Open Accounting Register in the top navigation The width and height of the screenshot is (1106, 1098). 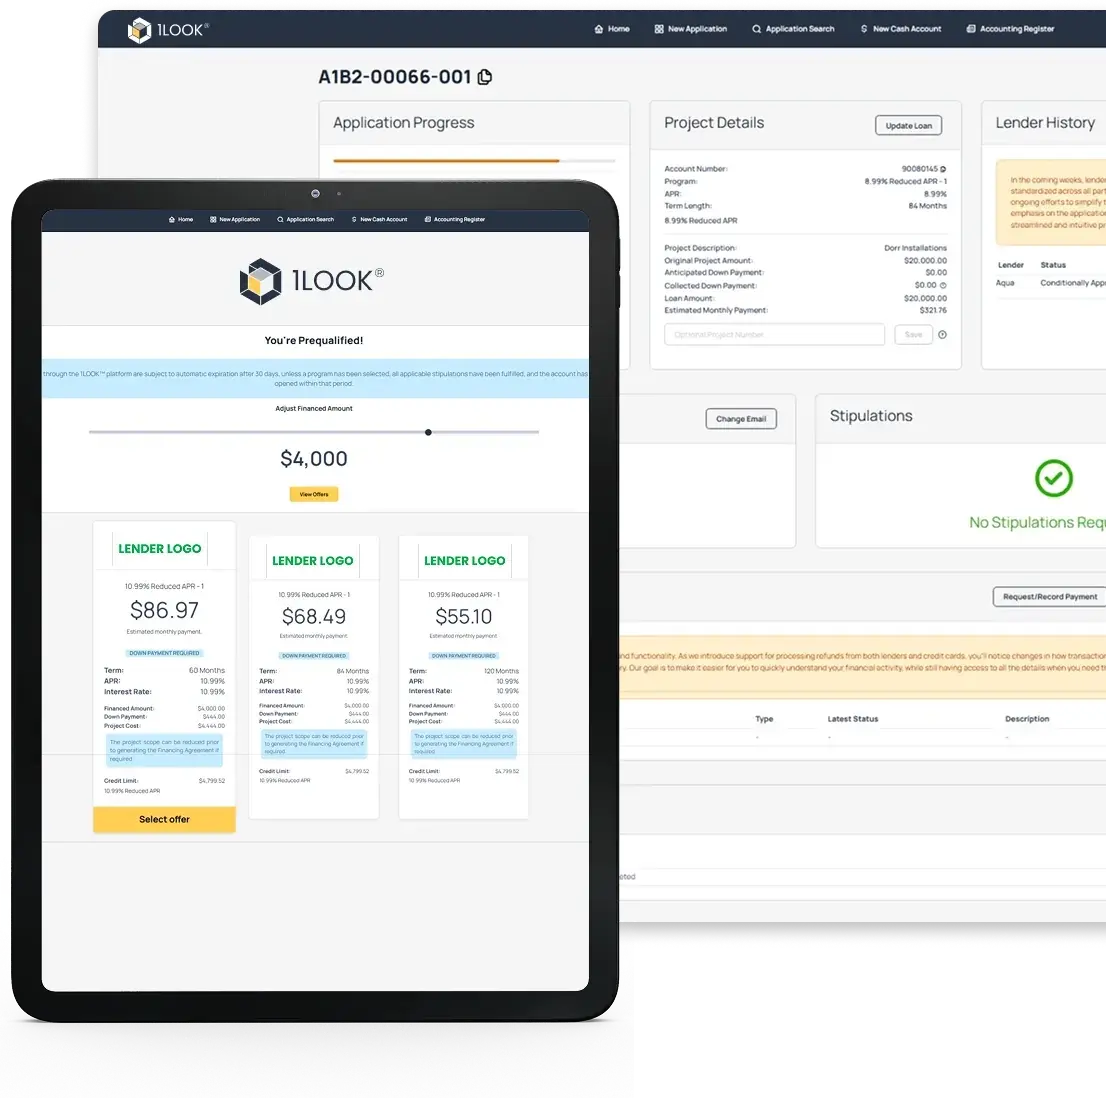(x=1010, y=29)
